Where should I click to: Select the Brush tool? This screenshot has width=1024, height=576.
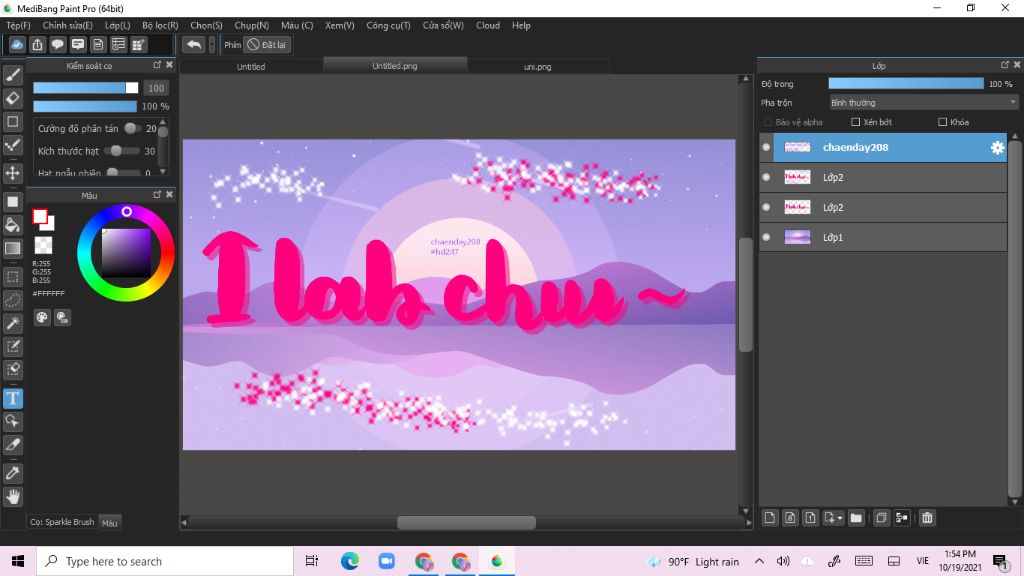pos(12,75)
